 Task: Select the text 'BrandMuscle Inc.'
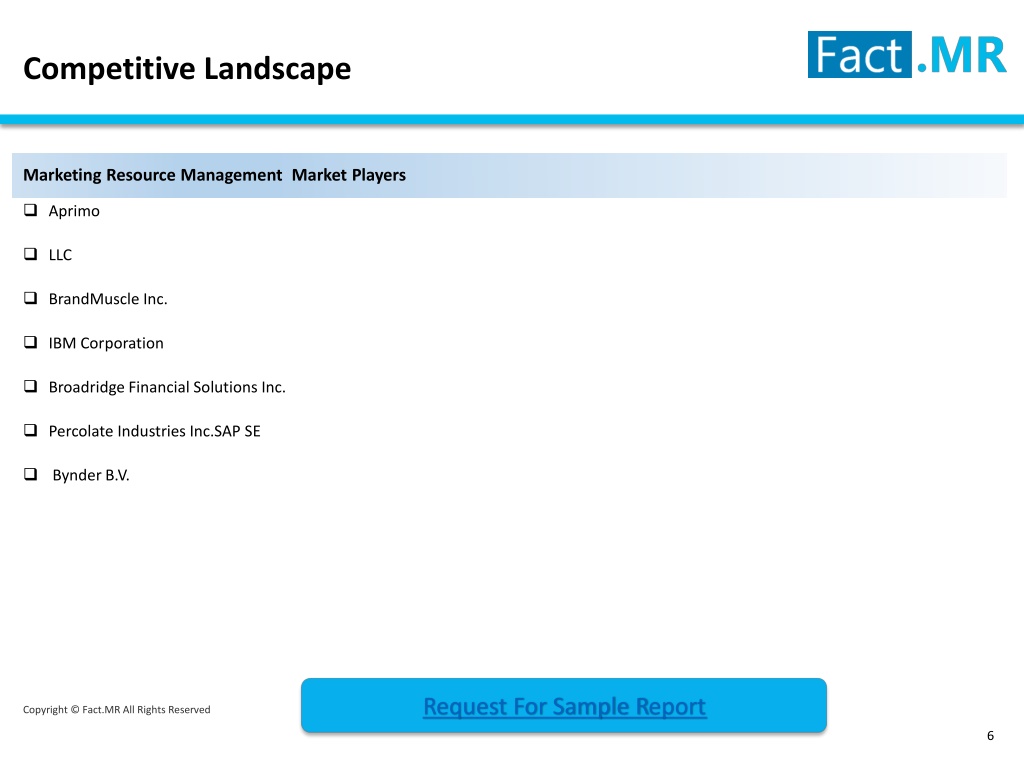click(108, 299)
